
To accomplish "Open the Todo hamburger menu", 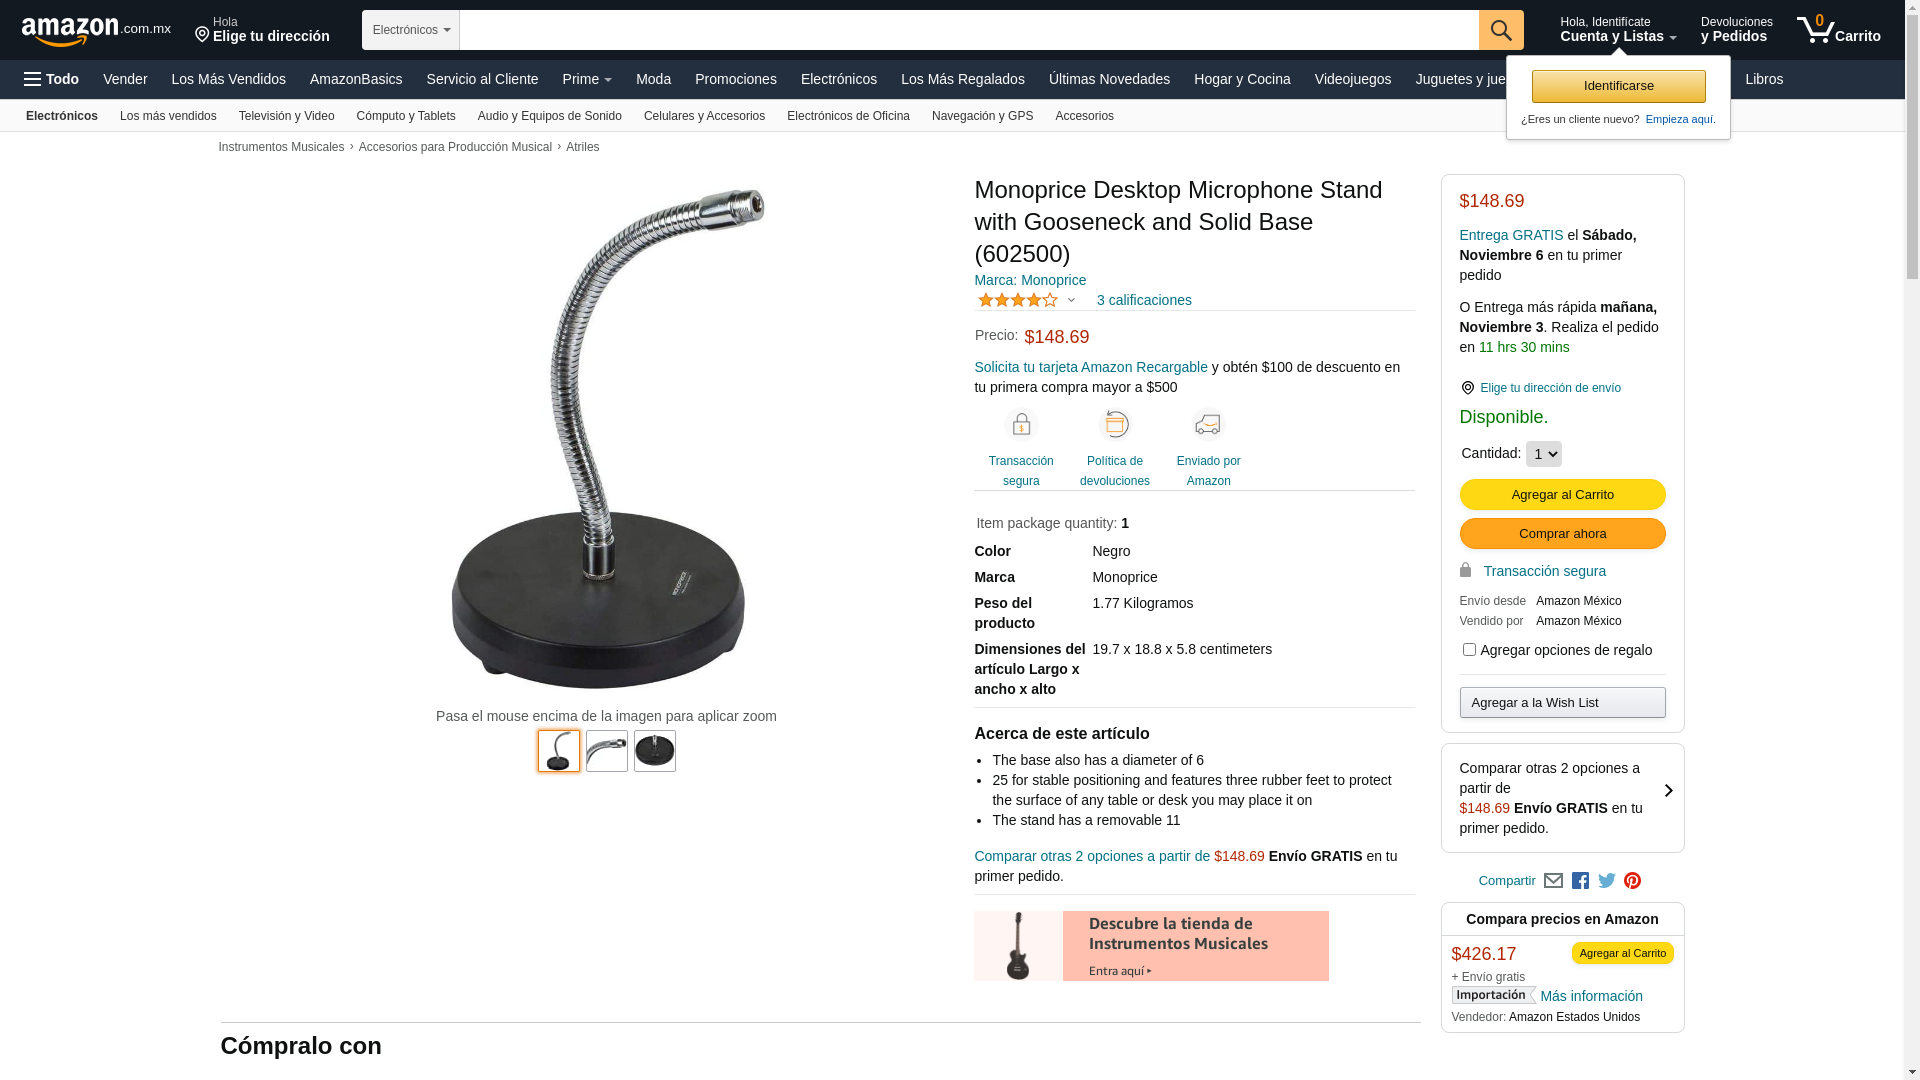I will [x=51, y=79].
